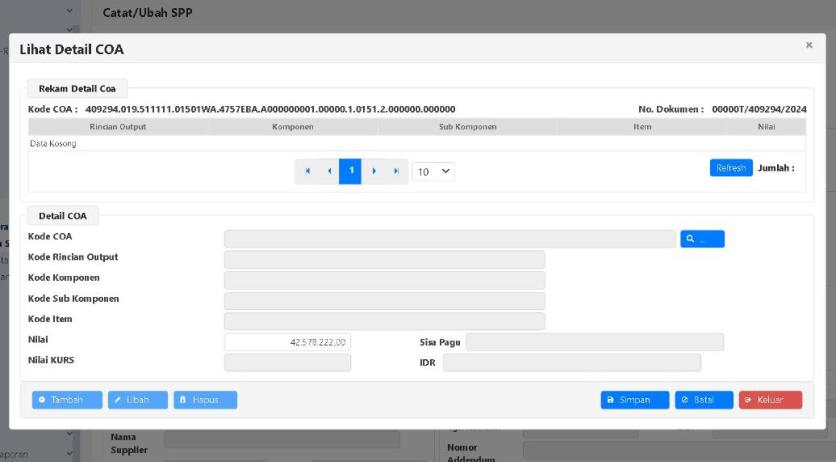Viewport: 836px width, 462px height.
Task: Cancel using the Batal button
Action: click(704, 400)
